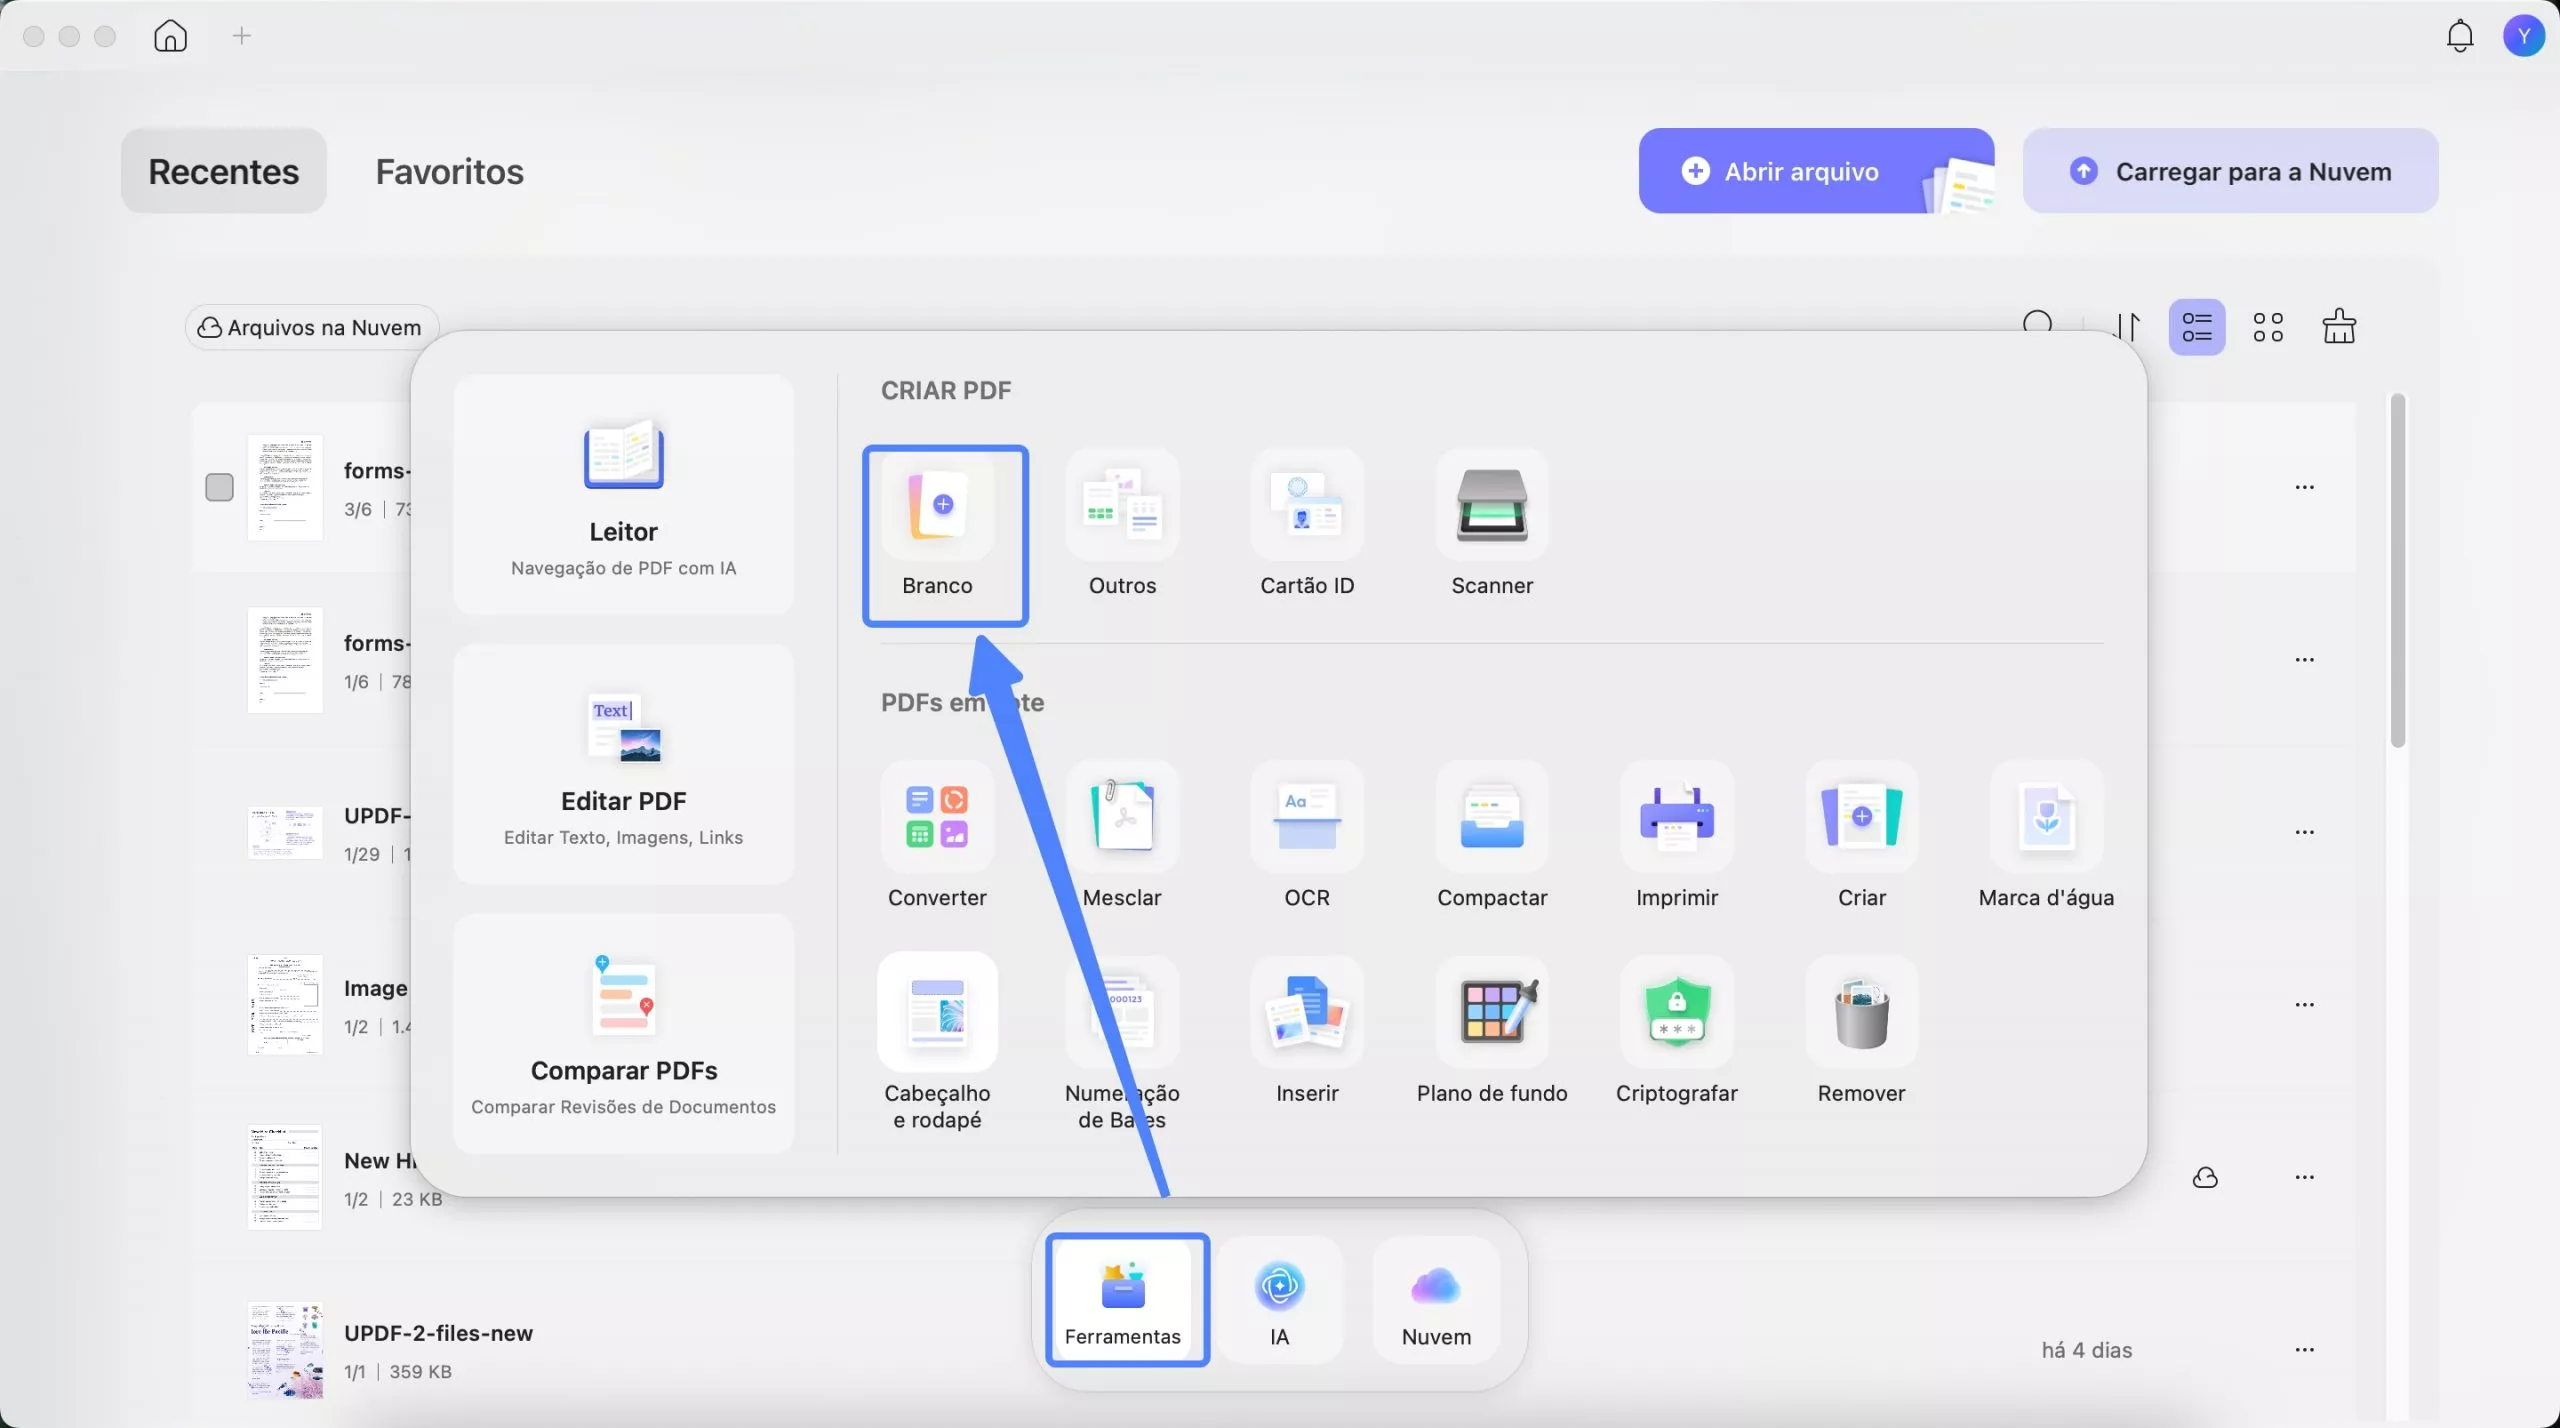Open the Compactar tool
Screen dimensions: 2560x1428
point(1491,837)
